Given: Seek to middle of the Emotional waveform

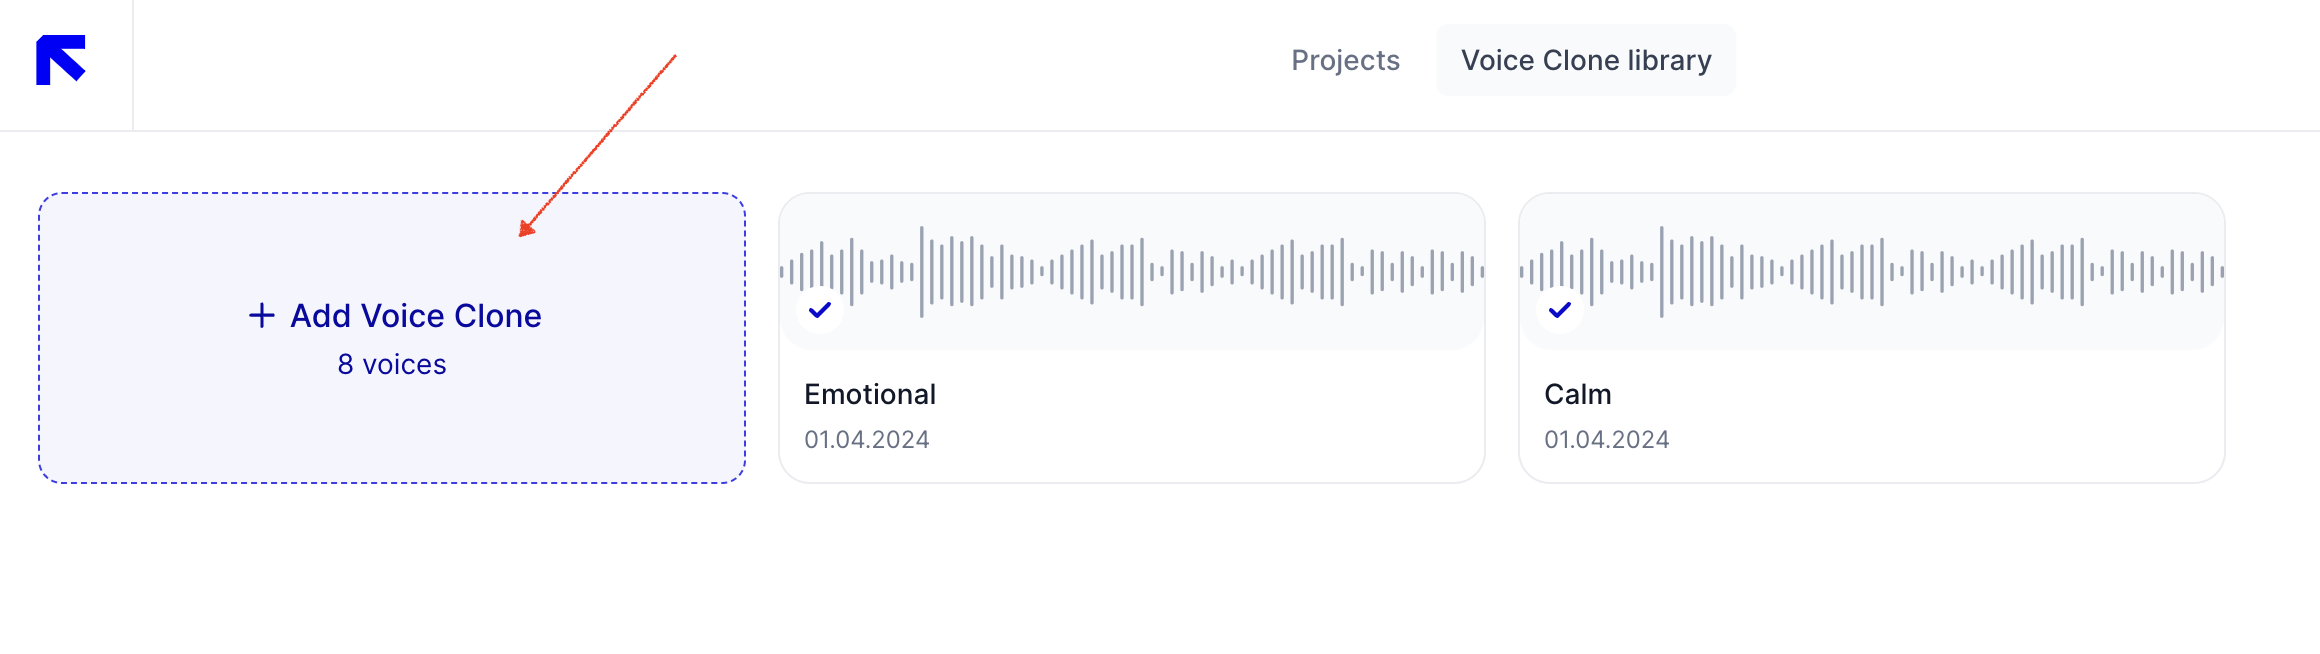Looking at the screenshot, I should point(1132,271).
